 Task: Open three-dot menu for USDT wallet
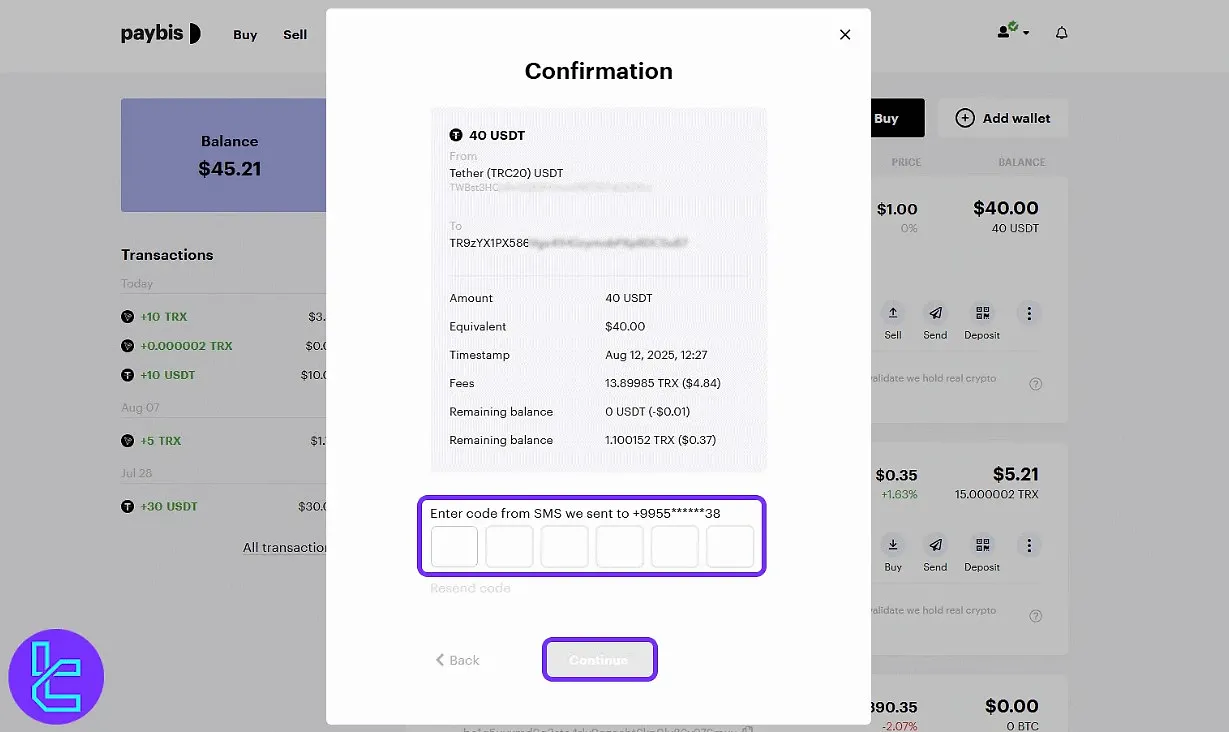[x=1029, y=313]
